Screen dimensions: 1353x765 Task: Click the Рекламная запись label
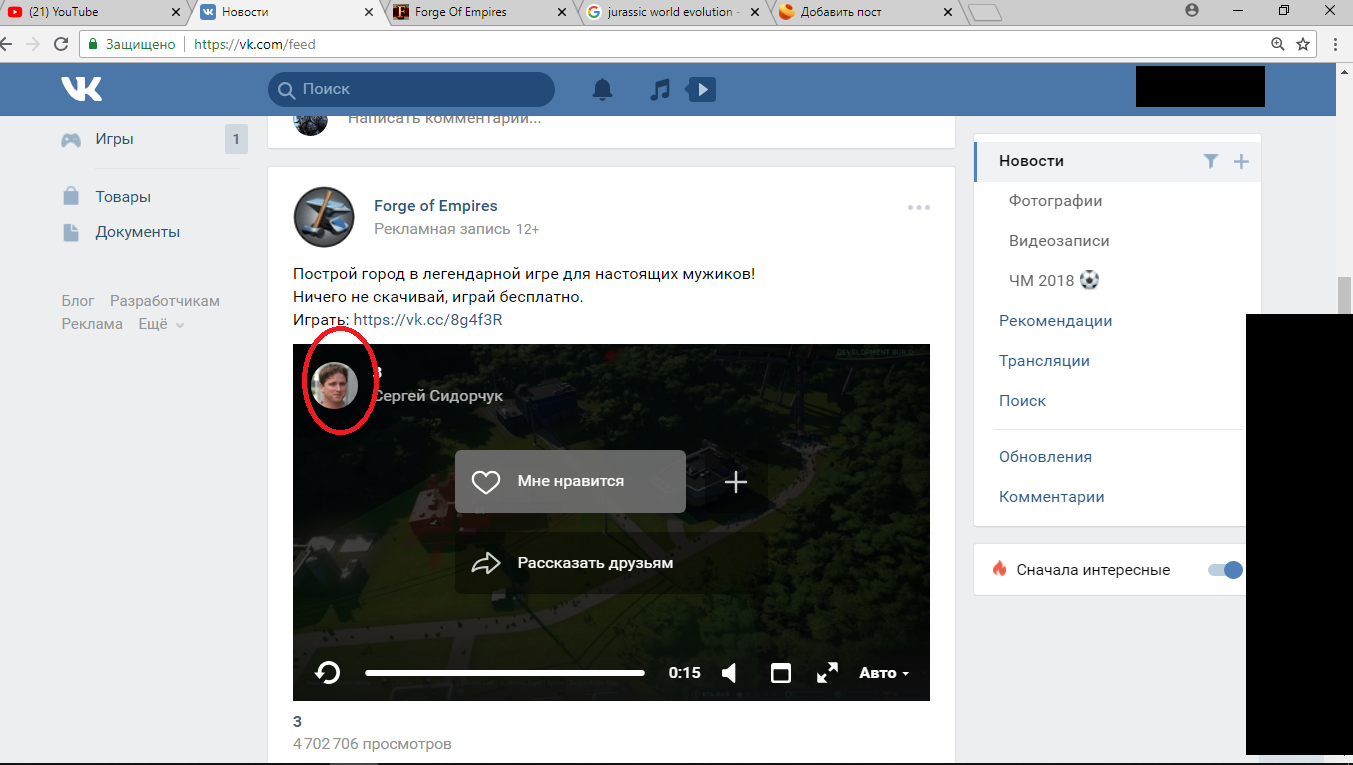[442, 229]
